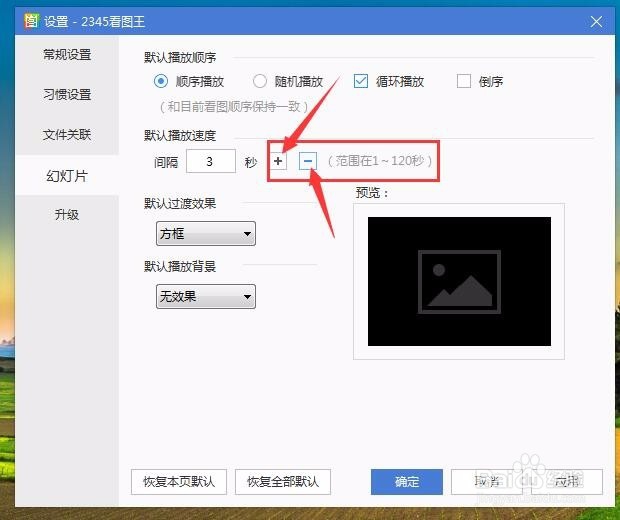Image resolution: width=620 pixels, height=520 pixels.
Task: Enable the 倒序 checkbox
Action: [464, 81]
